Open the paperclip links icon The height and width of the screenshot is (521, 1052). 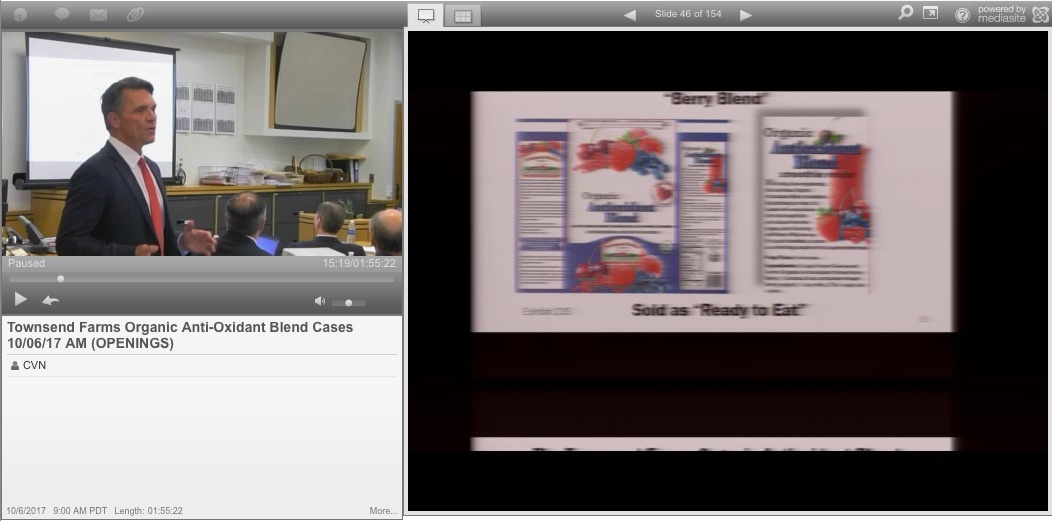point(136,15)
